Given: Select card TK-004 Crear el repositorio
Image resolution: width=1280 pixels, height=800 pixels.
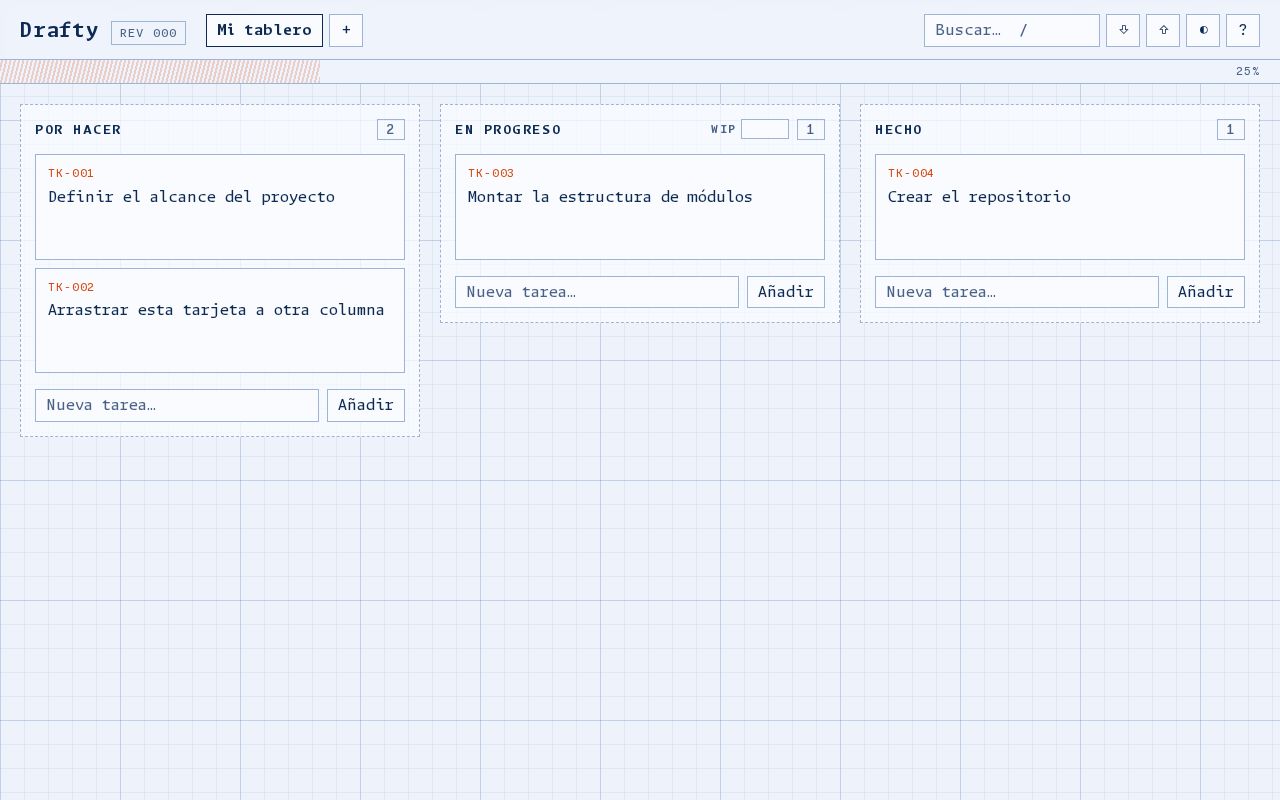Looking at the screenshot, I should (x=1060, y=207).
